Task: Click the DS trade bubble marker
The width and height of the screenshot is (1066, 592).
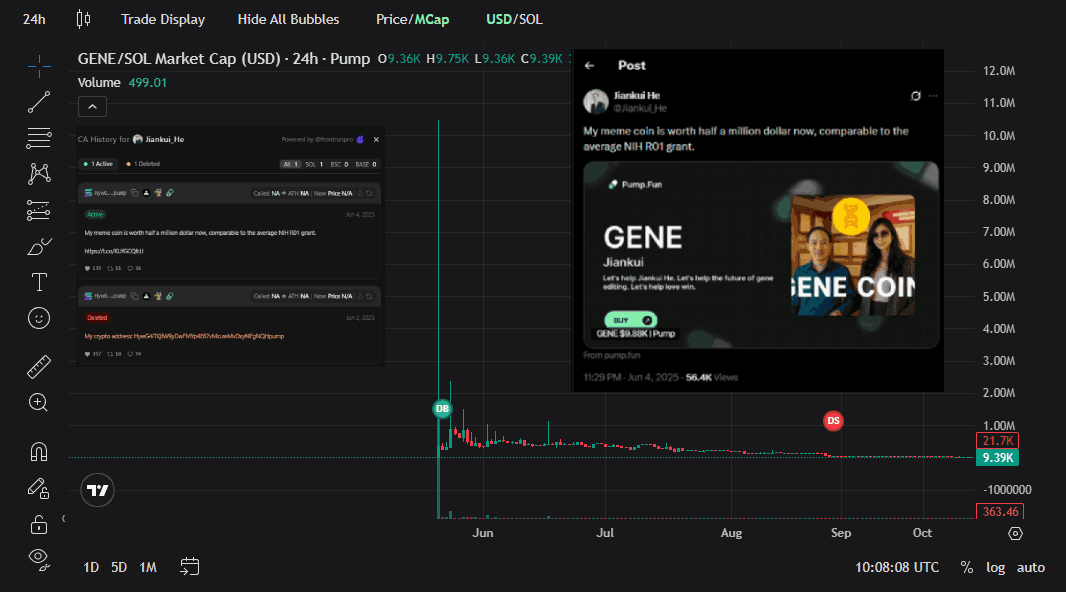Action: coord(833,421)
